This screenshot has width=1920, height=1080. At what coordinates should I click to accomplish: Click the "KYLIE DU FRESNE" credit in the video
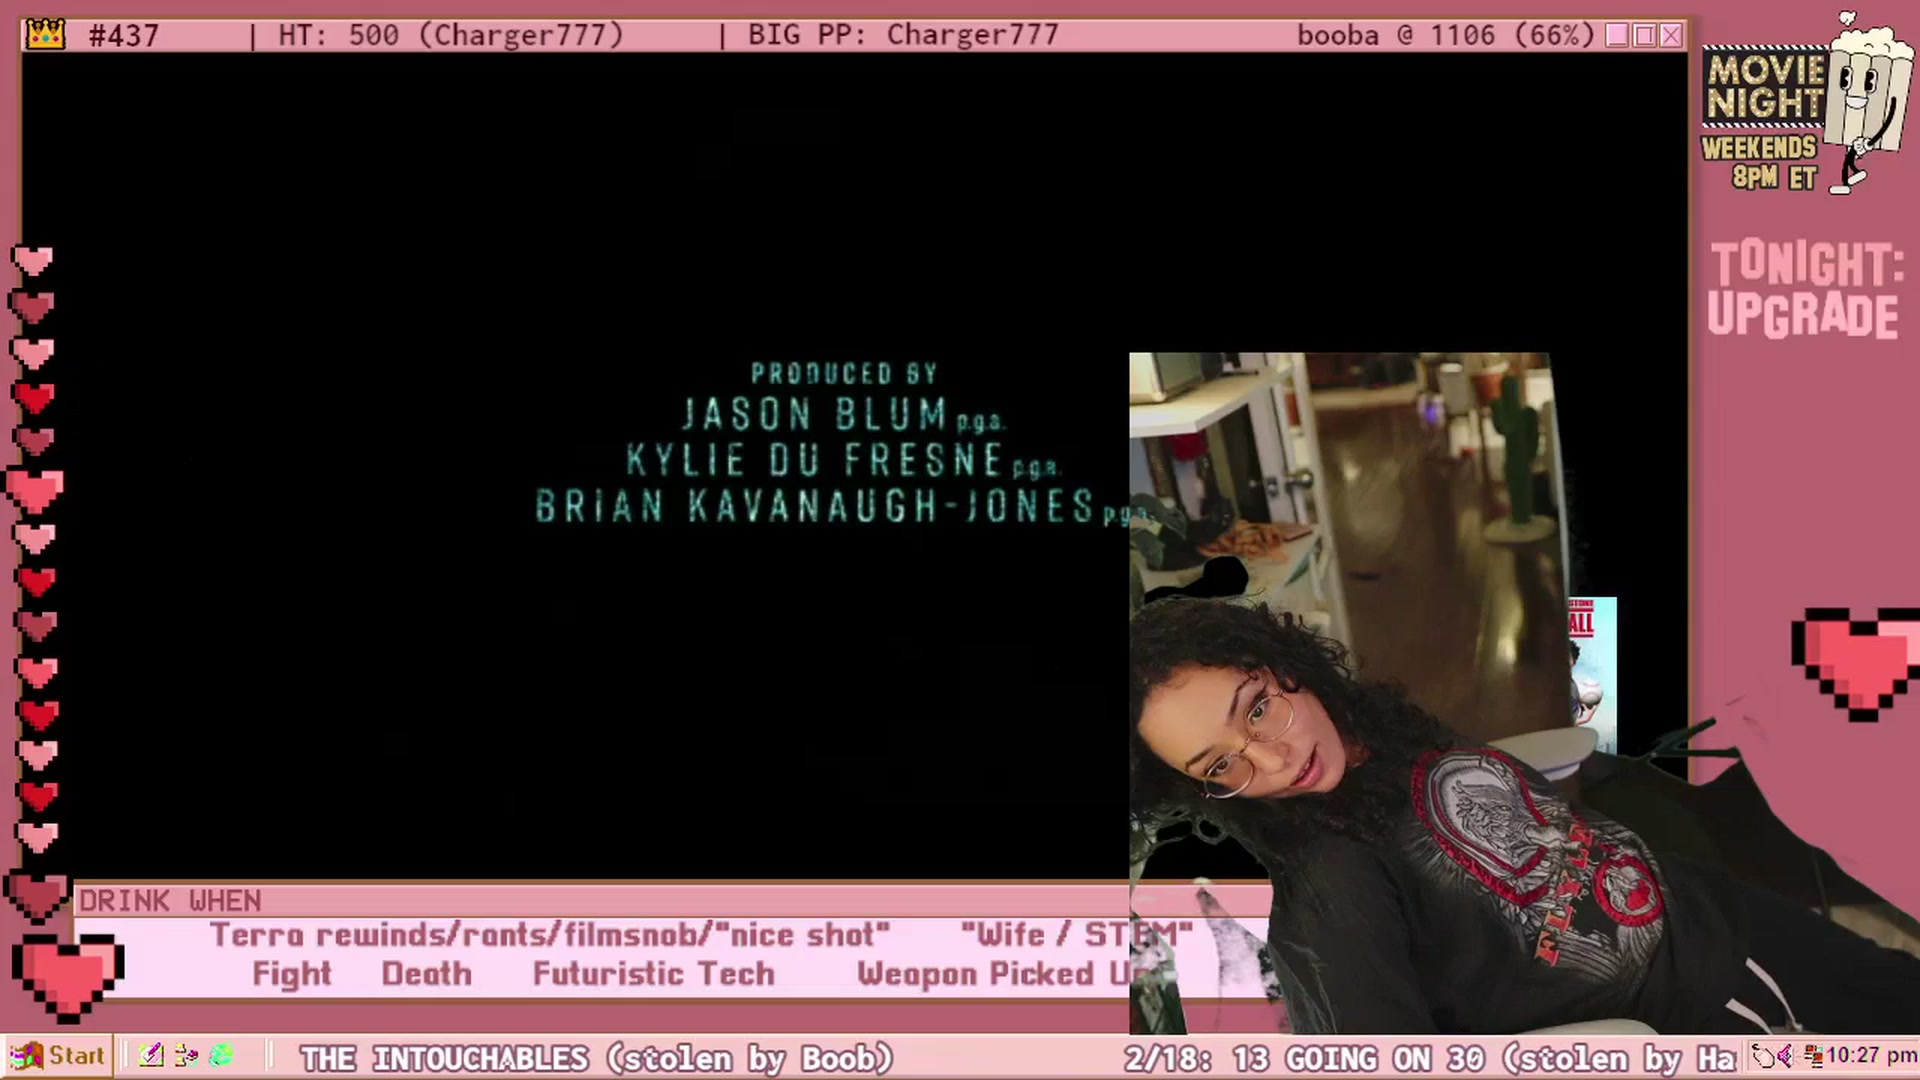(x=814, y=460)
